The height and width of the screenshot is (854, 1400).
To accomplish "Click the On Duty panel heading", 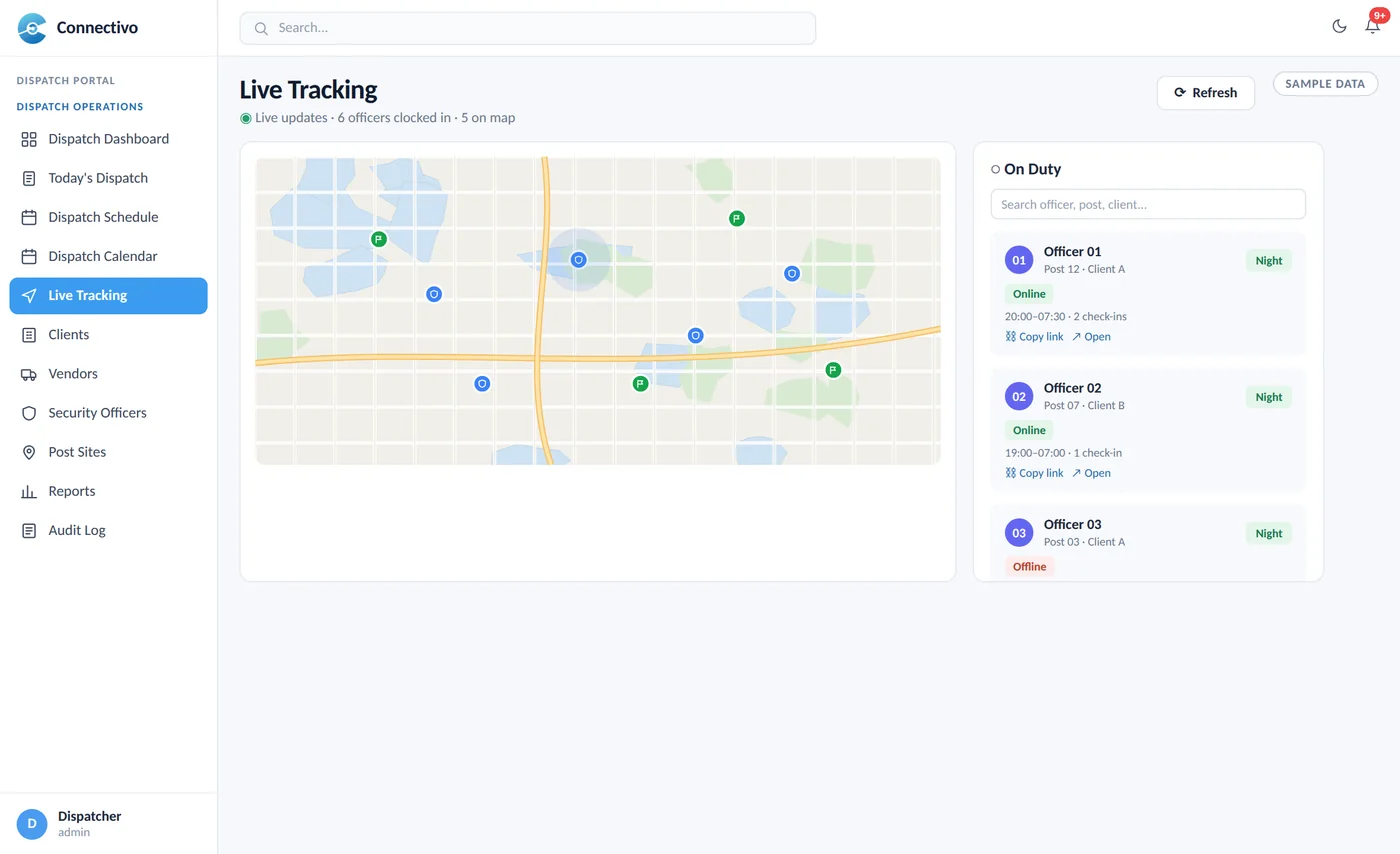I will click(x=1033, y=169).
